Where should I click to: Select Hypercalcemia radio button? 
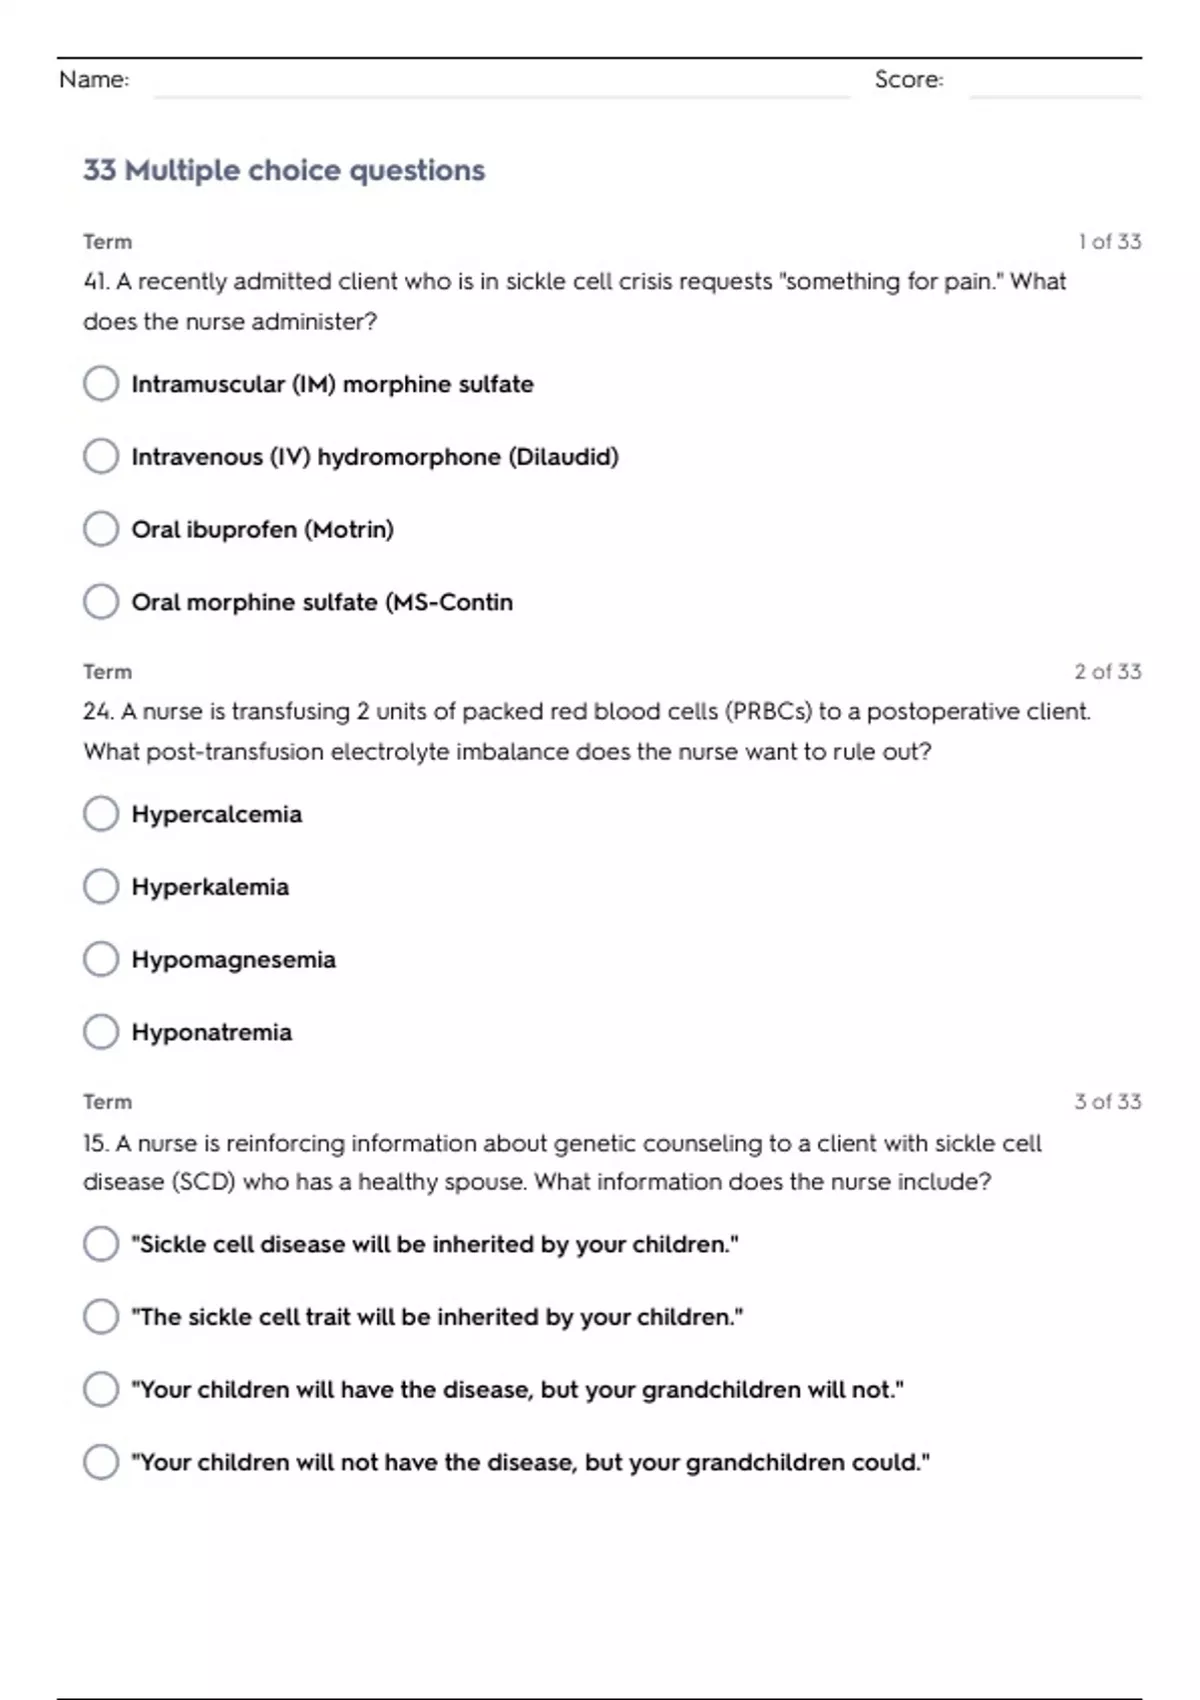[101, 813]
